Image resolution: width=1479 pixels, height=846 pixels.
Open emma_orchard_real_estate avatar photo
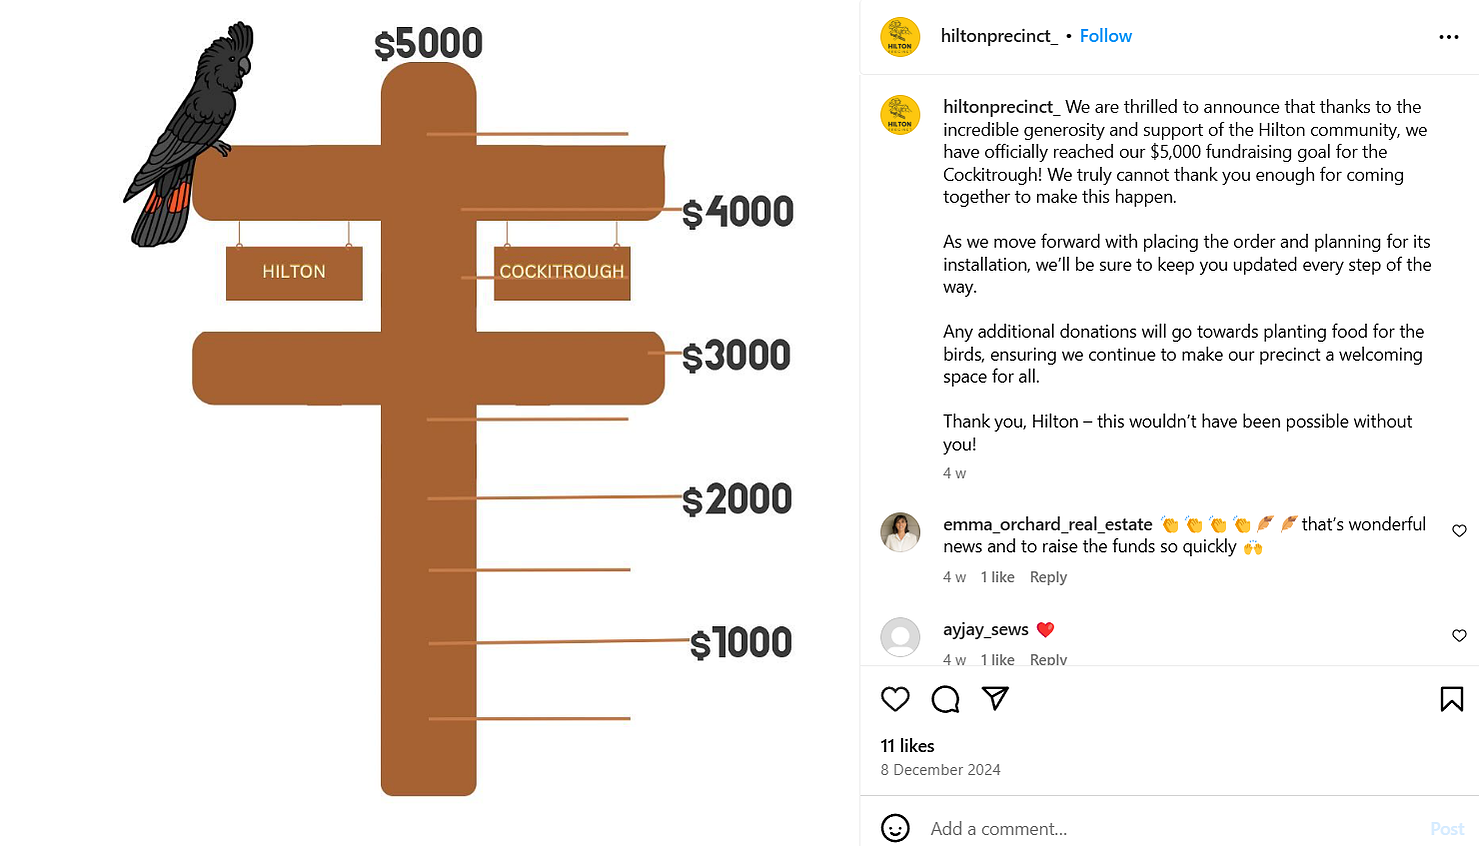(x=900, y=532)
